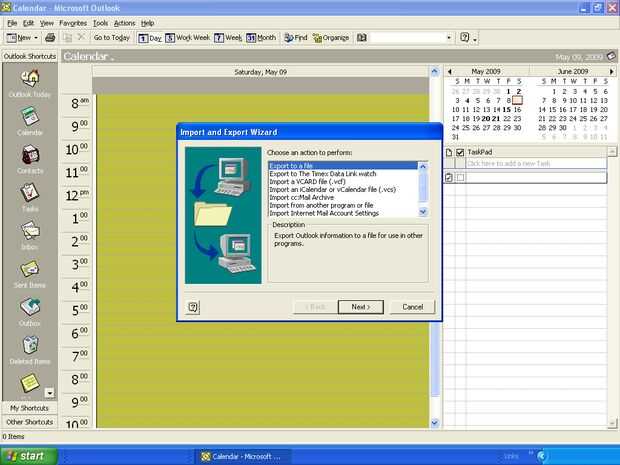Switch to Month view

pyautogui.click(x=261, y=38)
